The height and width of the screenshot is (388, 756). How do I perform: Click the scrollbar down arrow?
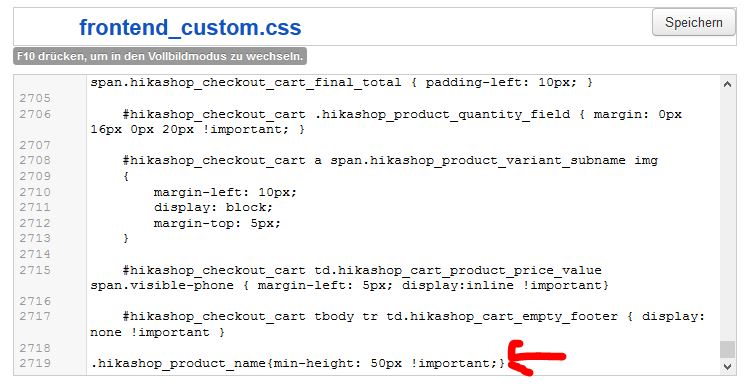coord(728,367)
